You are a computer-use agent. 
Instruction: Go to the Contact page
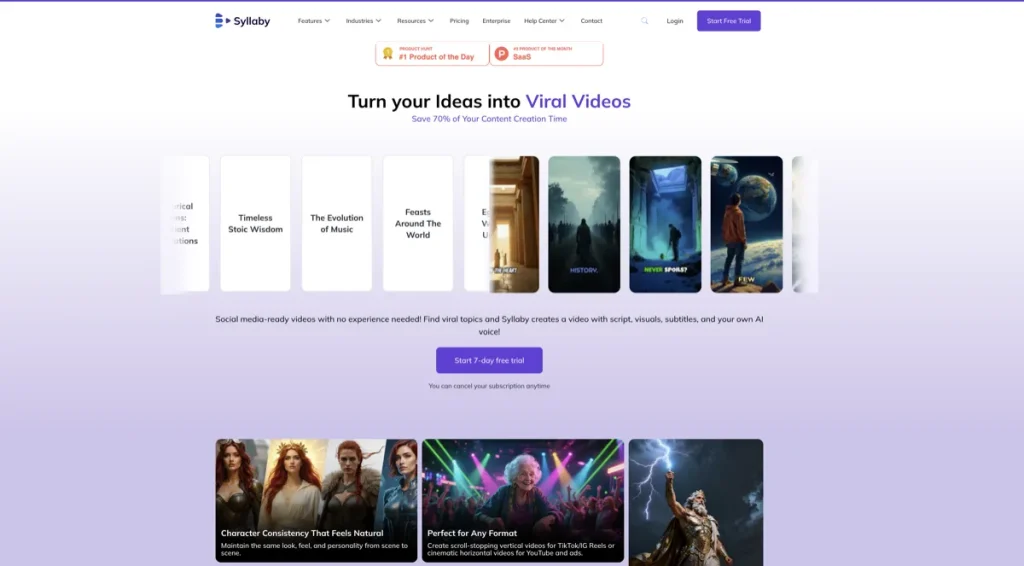tap(592, 21)
